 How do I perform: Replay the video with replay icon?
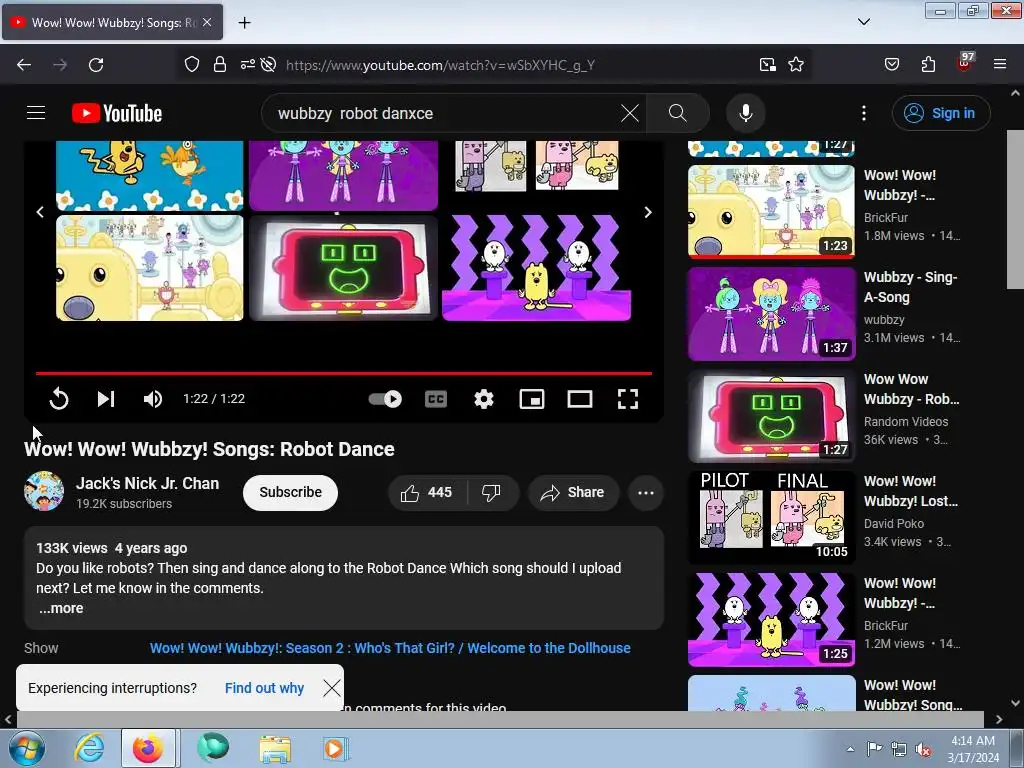(x=59, y=398)
